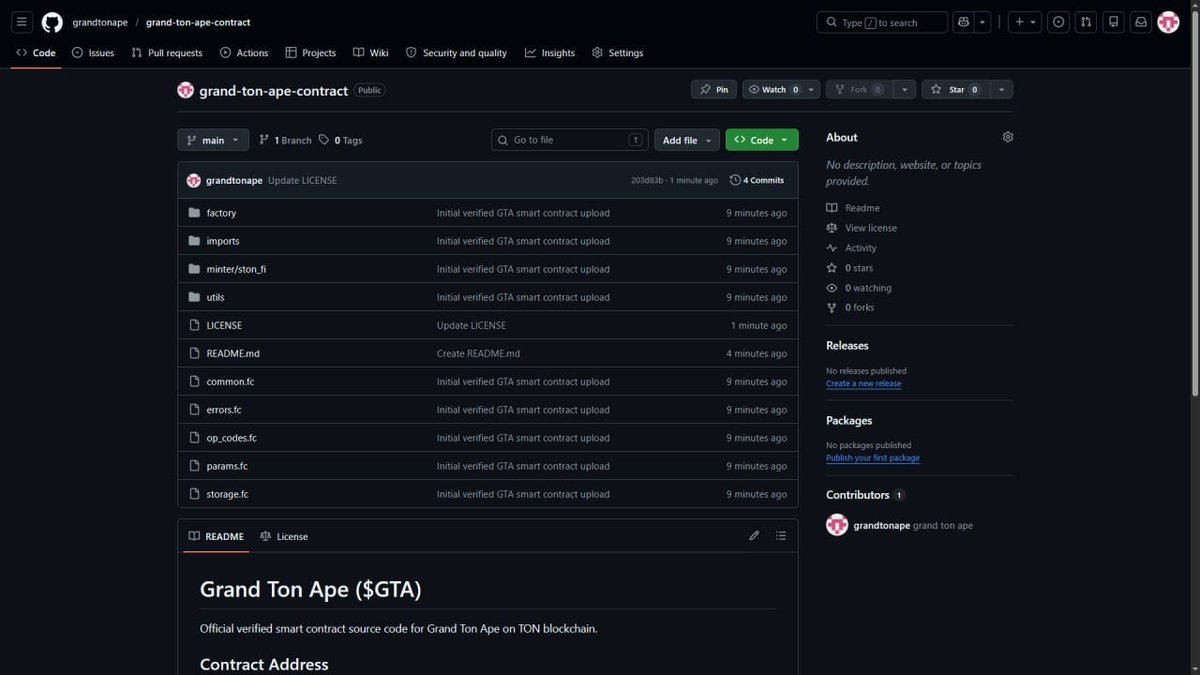1200x675 pixels.
Task: Open the issues inbox icon in header
Action: point(1059,22)
